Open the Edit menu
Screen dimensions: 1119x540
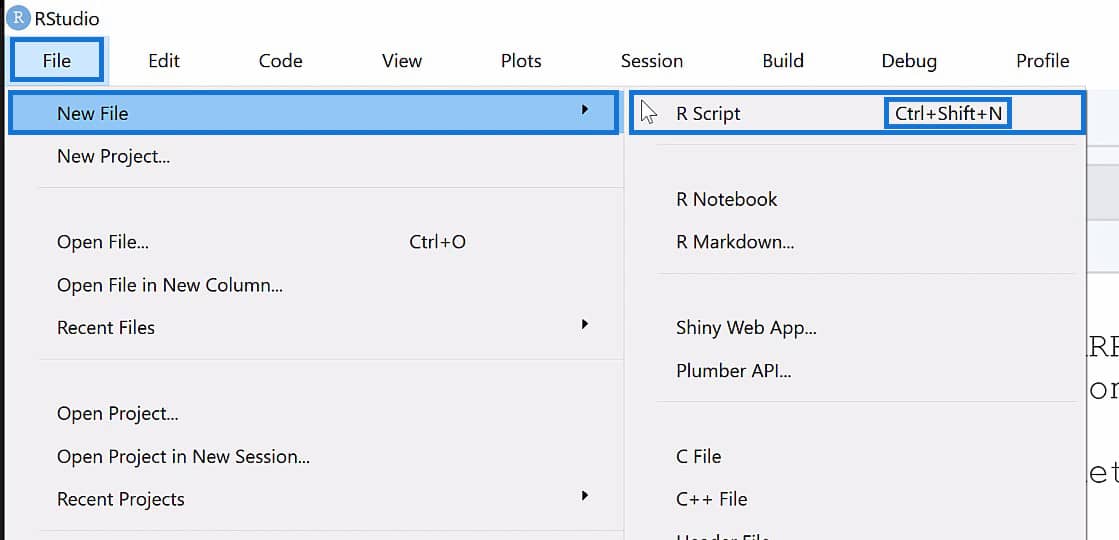tap(164, 61)
